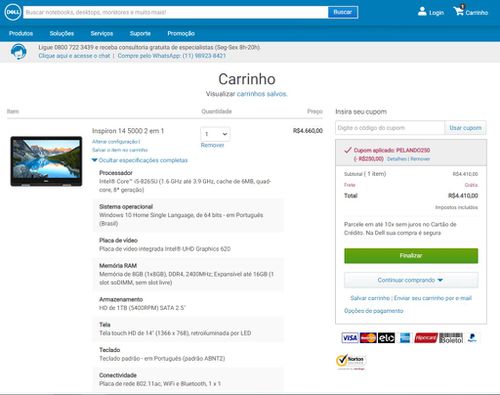
Task: Click the Mastercard payment icon
Action: click(x=368, y=338)
